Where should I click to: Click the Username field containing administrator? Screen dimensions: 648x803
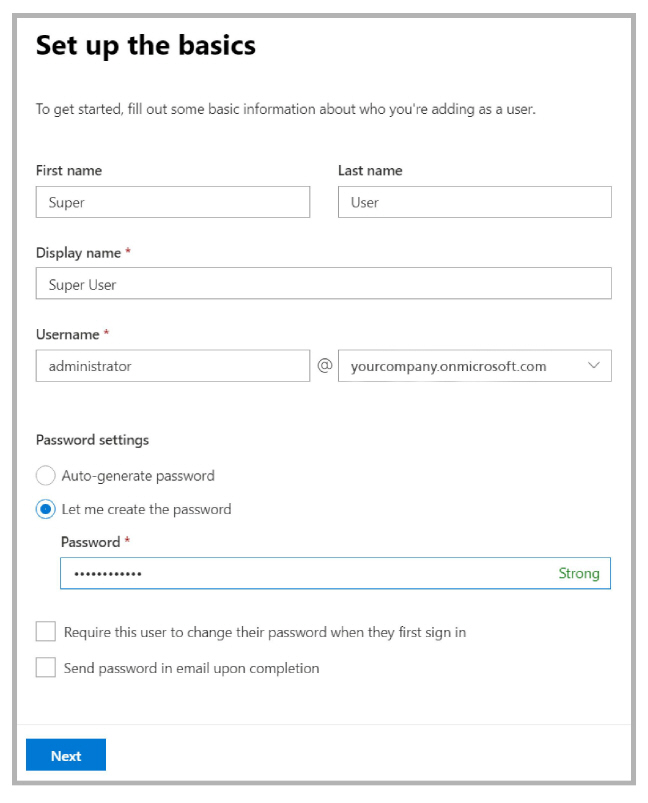tap(173, 366)
